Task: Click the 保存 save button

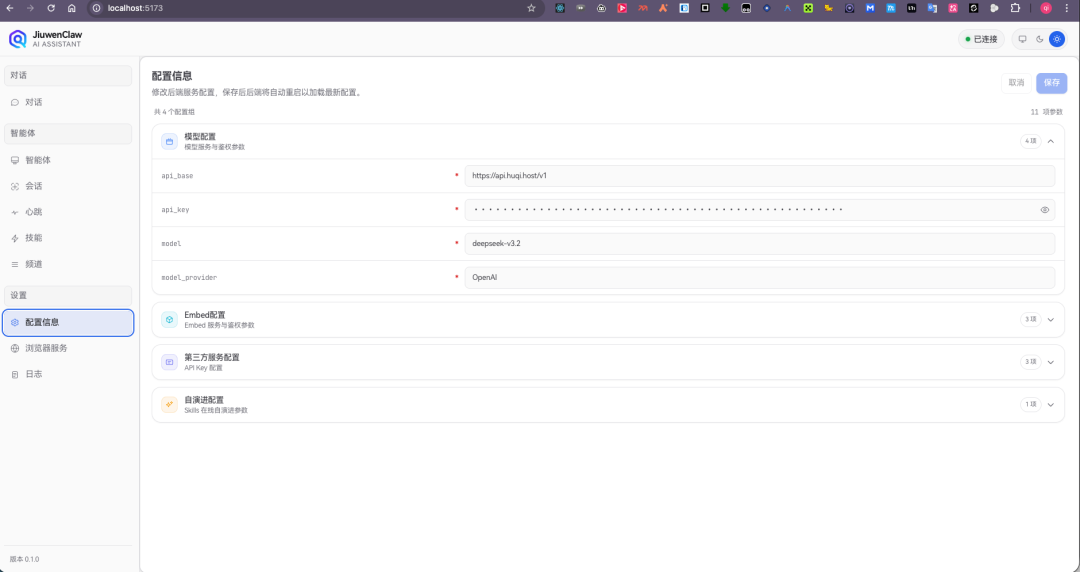Action: point(1052,83)
